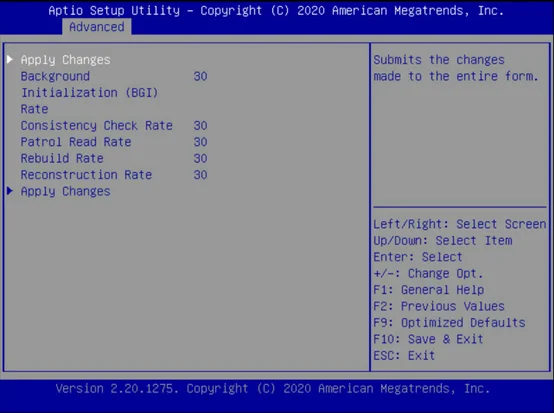
Task: Click 'Enter: Select' hint
Action: [418, 257]
